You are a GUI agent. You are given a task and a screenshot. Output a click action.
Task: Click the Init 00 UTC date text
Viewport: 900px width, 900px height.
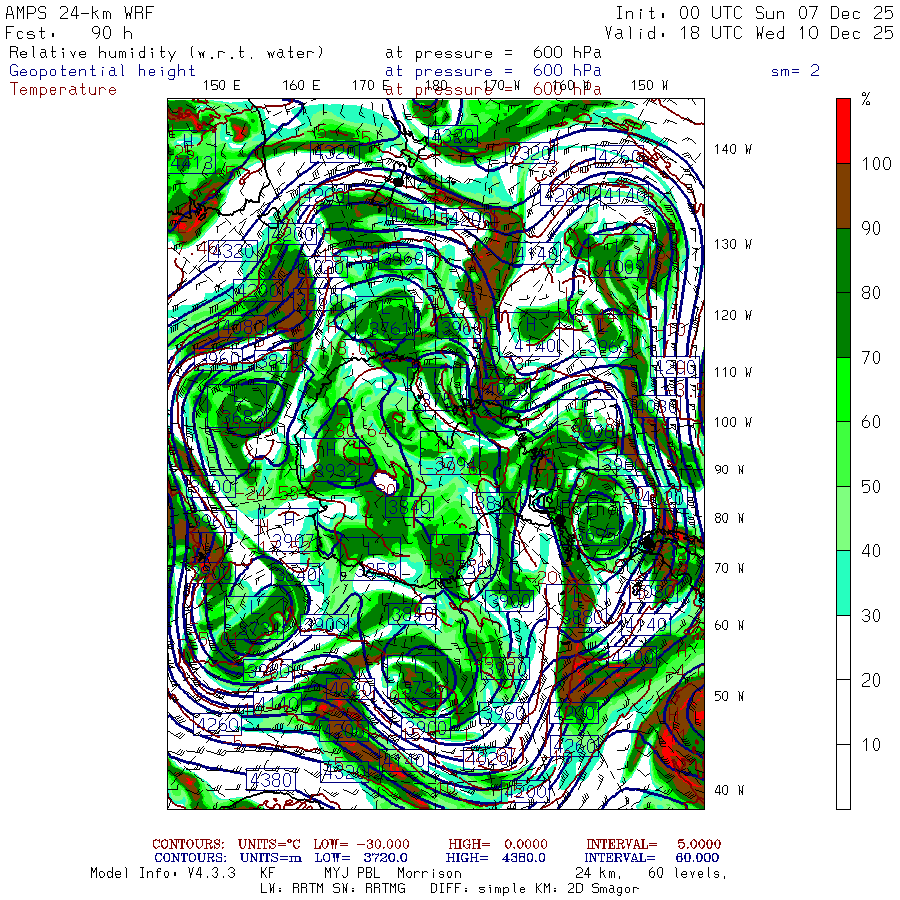(755, 13)
